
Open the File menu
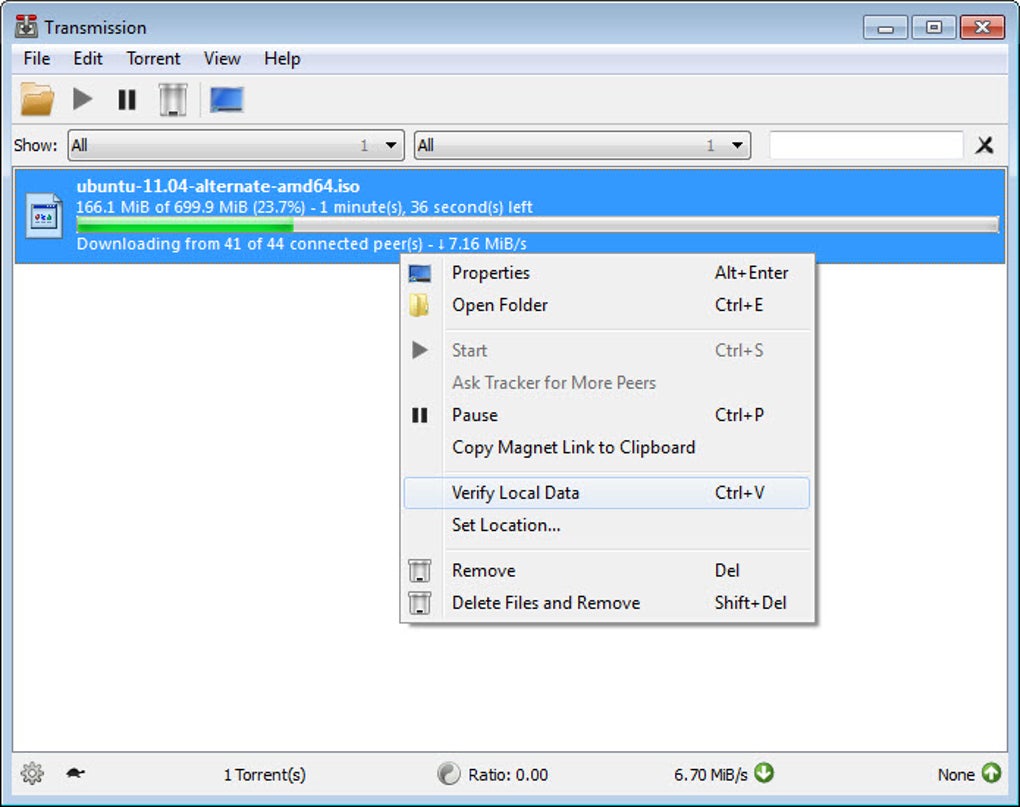(x=36, y=59)
